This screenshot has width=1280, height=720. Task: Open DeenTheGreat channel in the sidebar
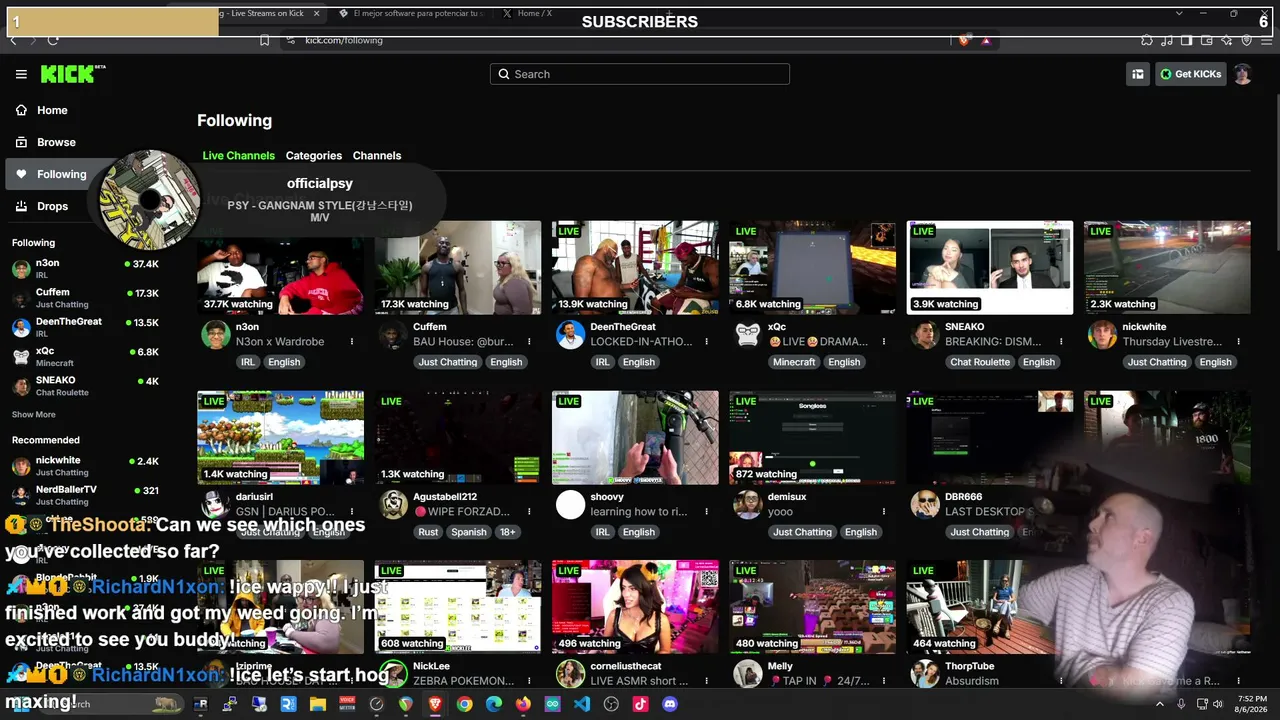85,327
